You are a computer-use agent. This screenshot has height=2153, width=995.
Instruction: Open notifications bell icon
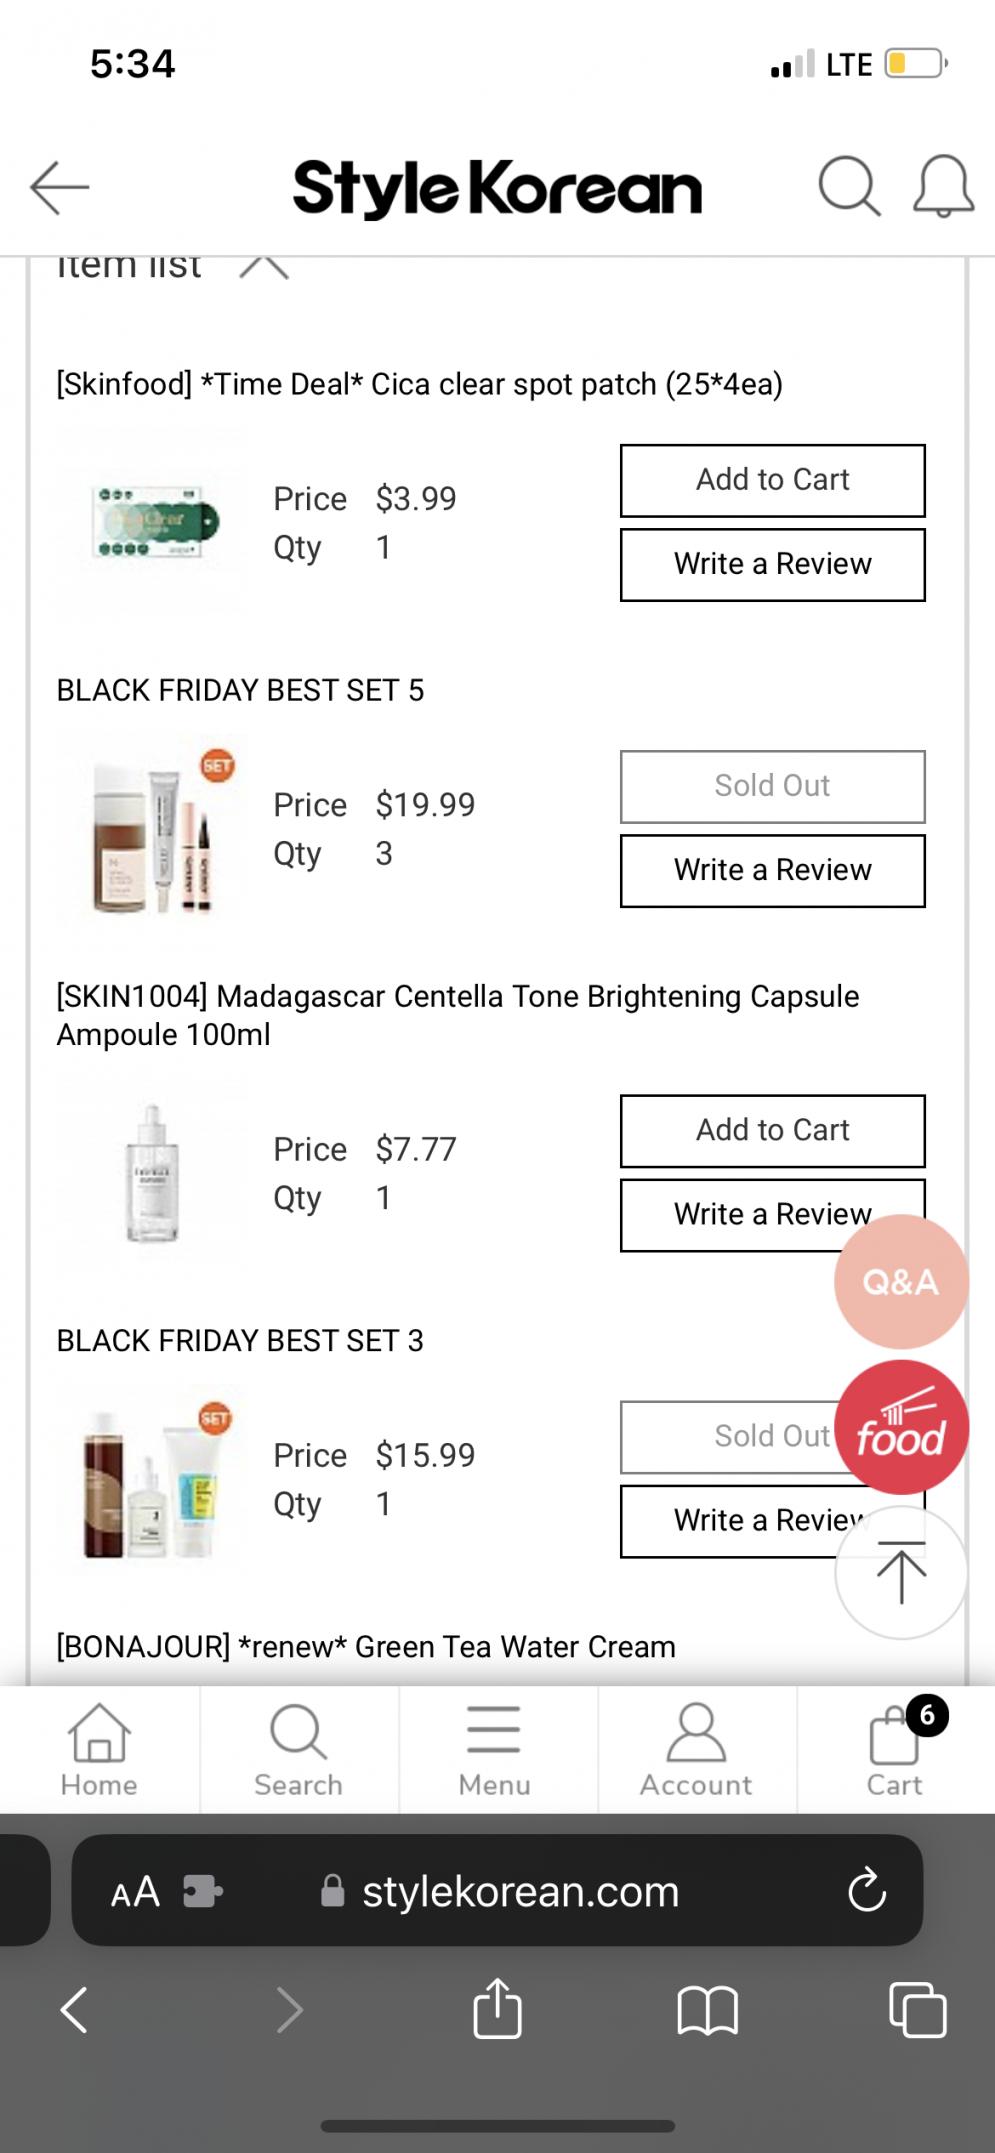coord(943,187)
